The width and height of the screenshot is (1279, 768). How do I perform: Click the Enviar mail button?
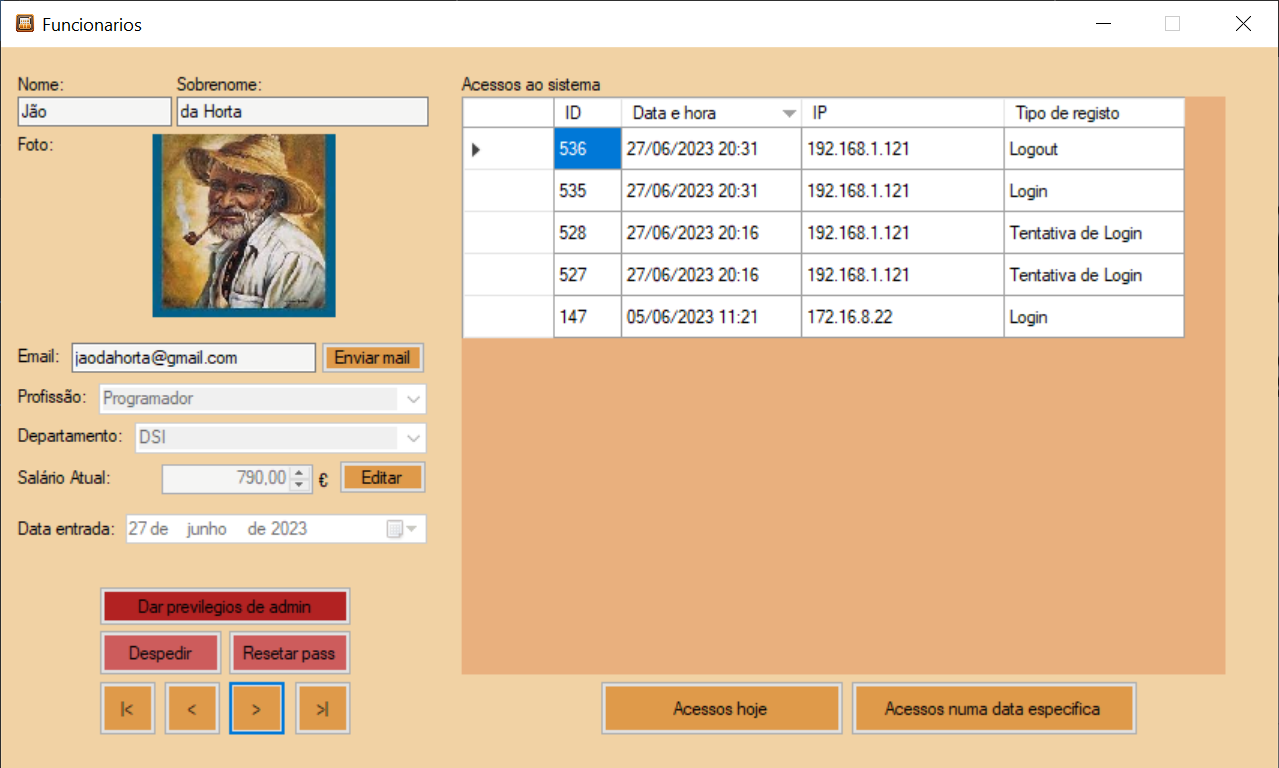pos(373,358)
